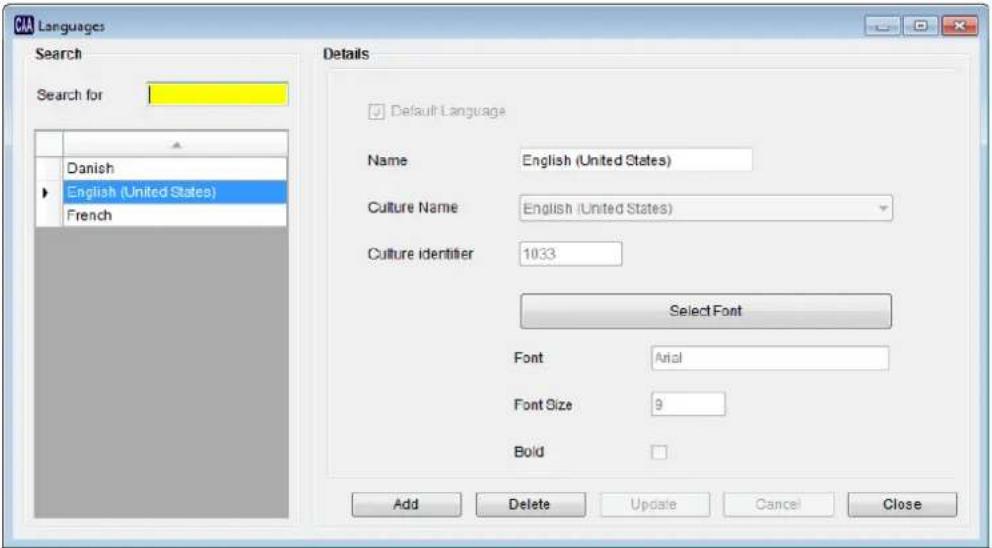Select French in the language list

tap(175, 215)
